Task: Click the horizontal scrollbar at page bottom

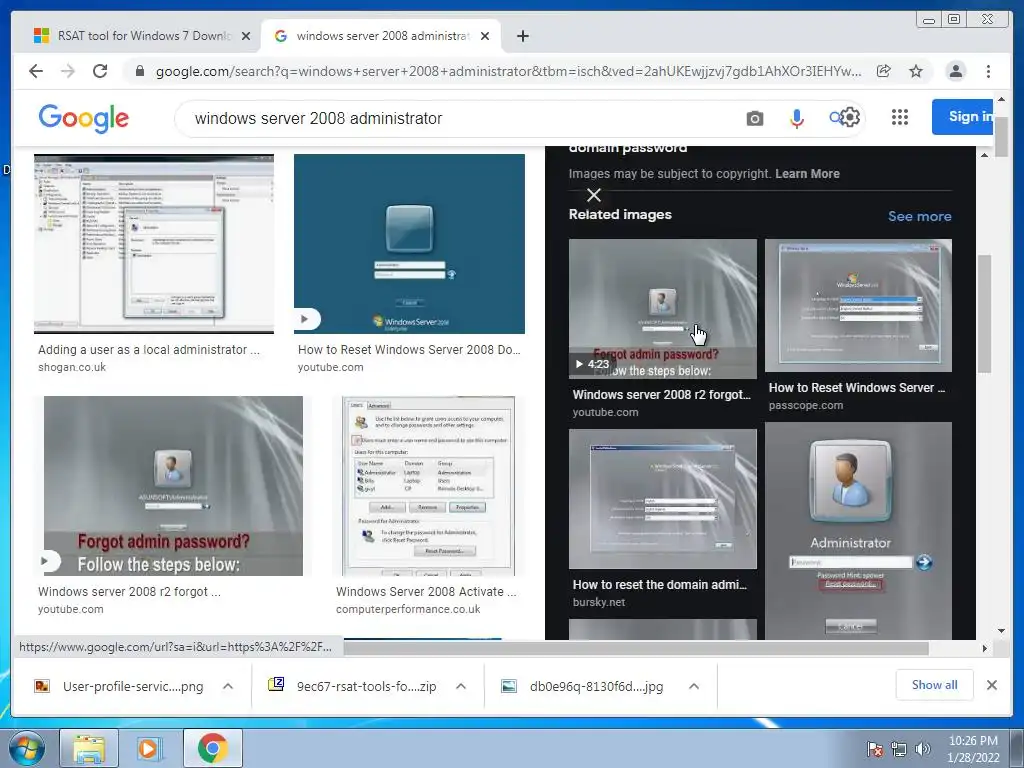Action: 636,648
